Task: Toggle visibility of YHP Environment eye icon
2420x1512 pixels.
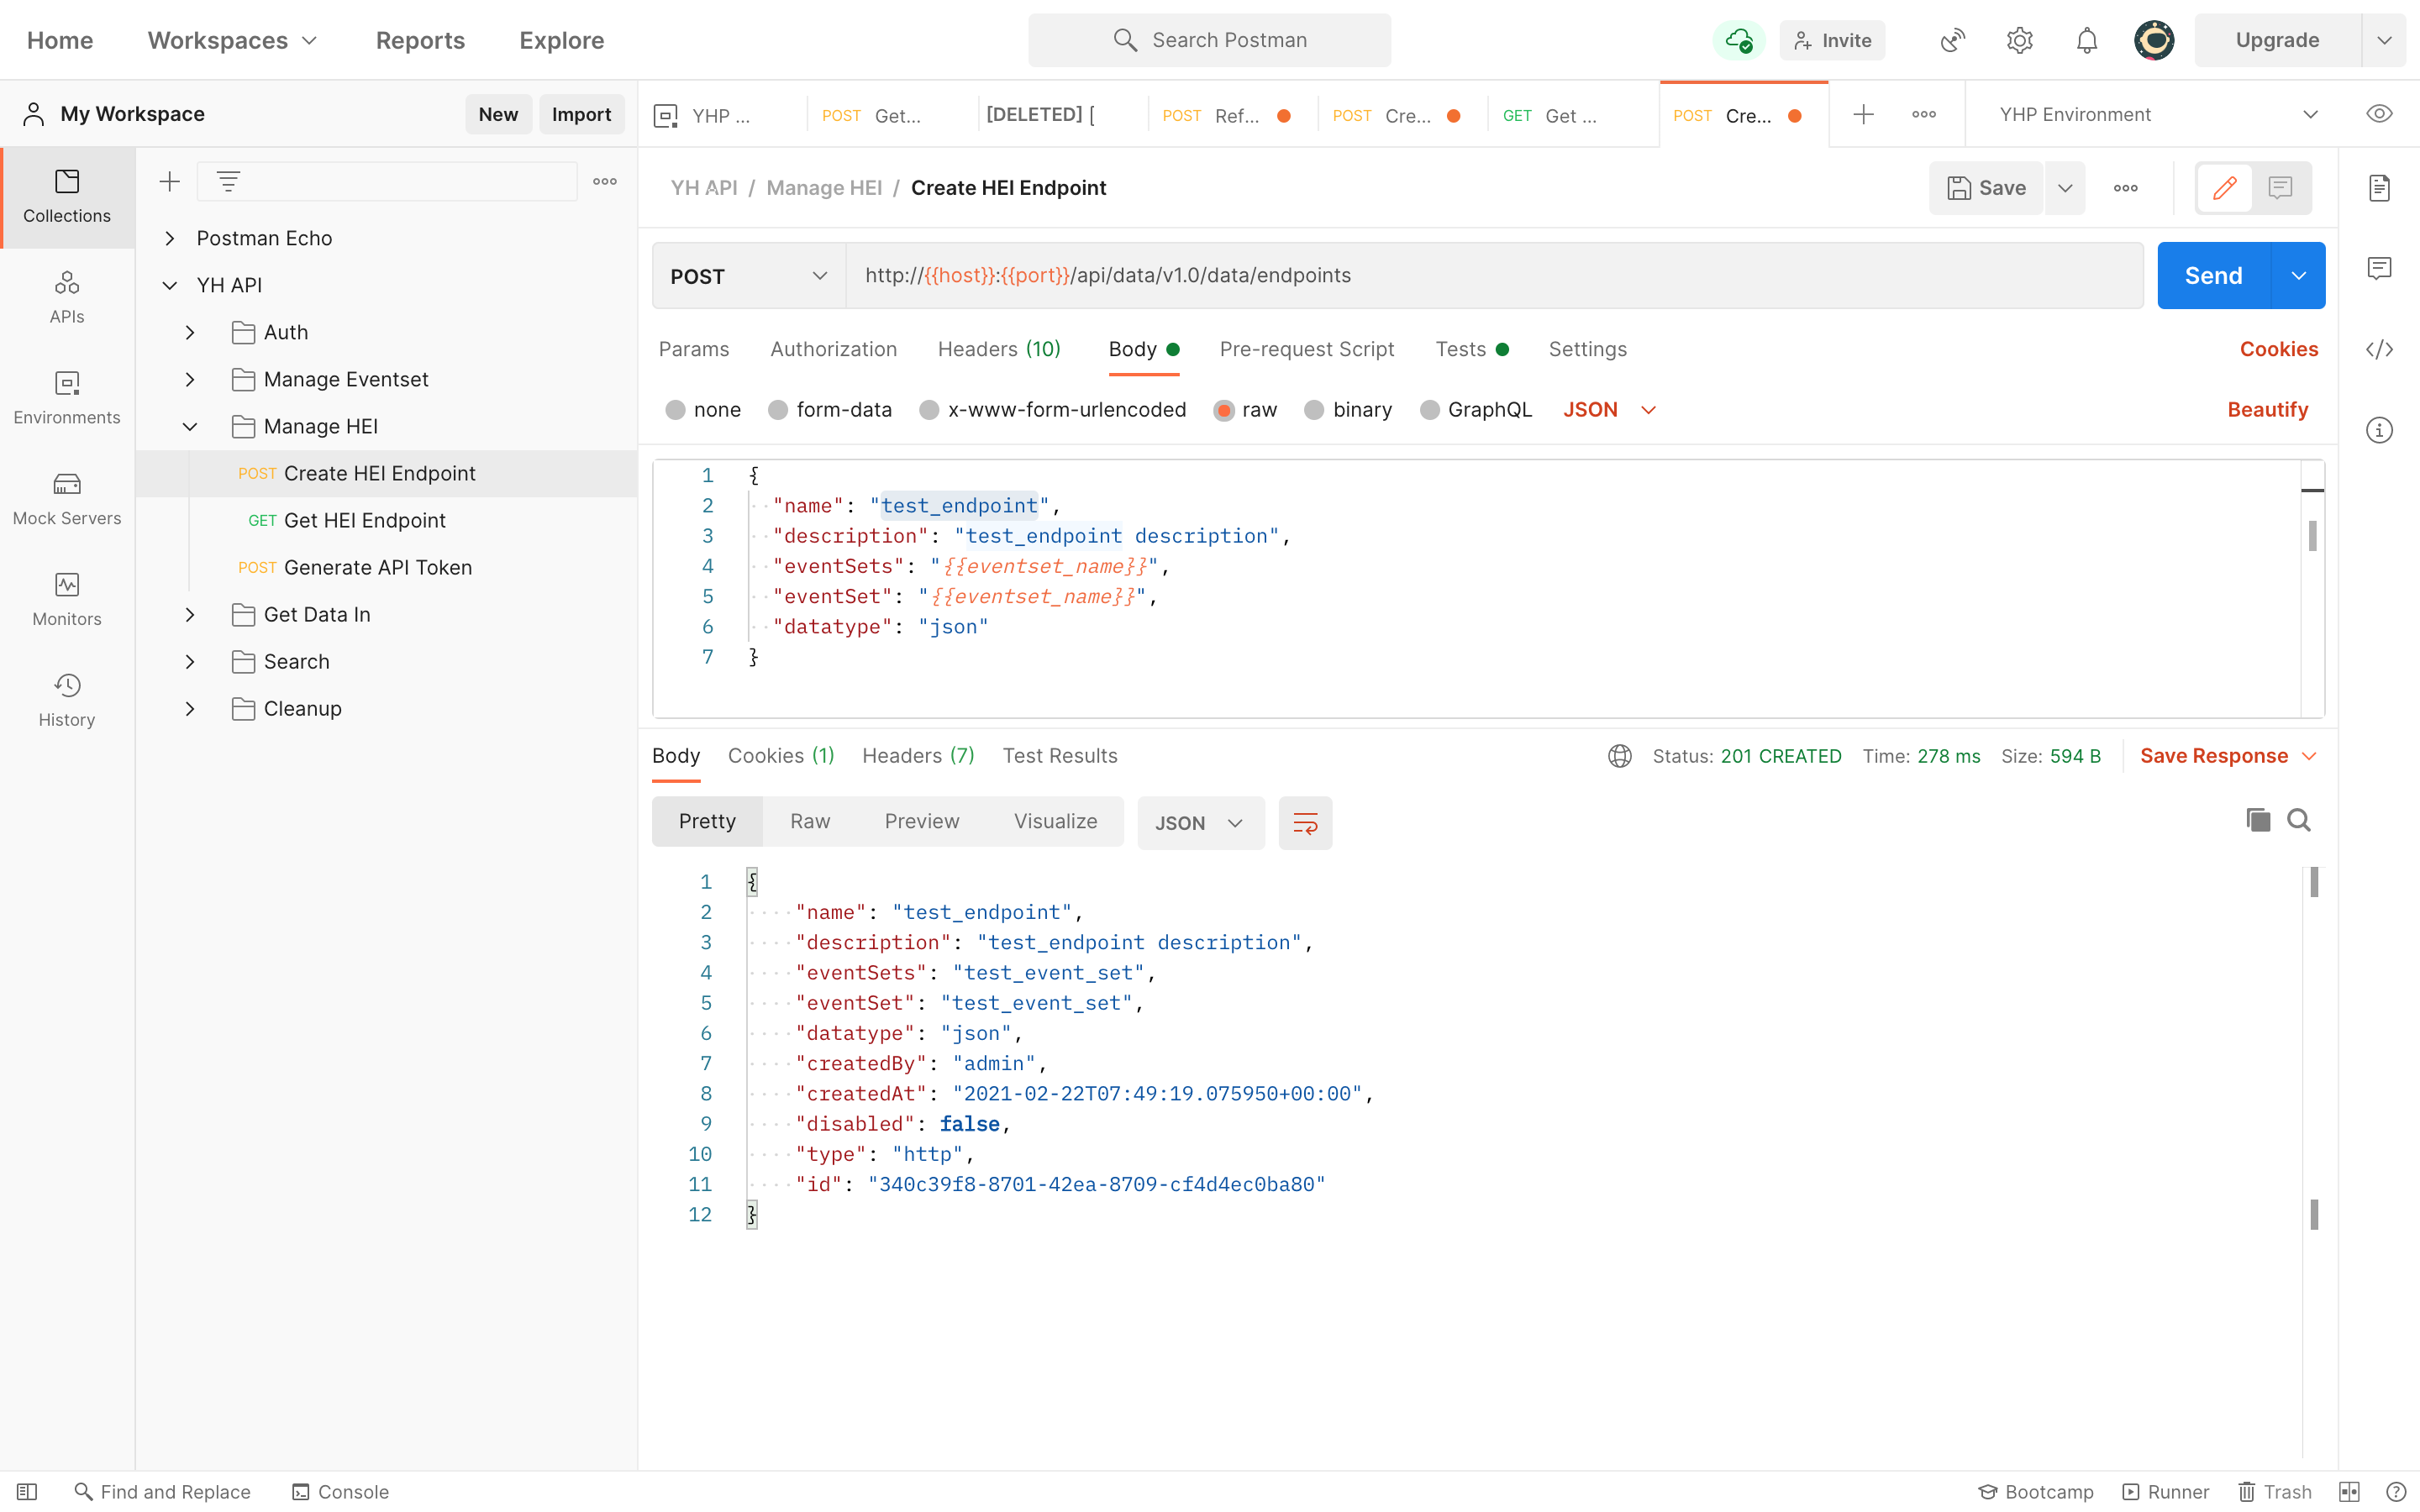Action: 2380,113
